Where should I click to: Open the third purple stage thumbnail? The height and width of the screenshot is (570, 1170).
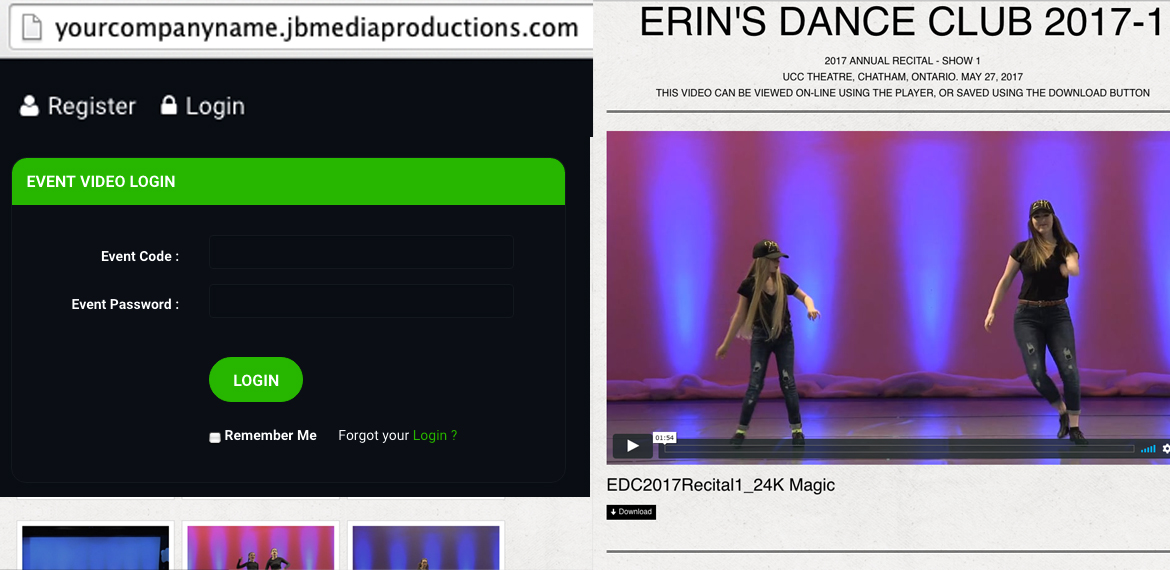pyautogui.click(x=426, y=547)
